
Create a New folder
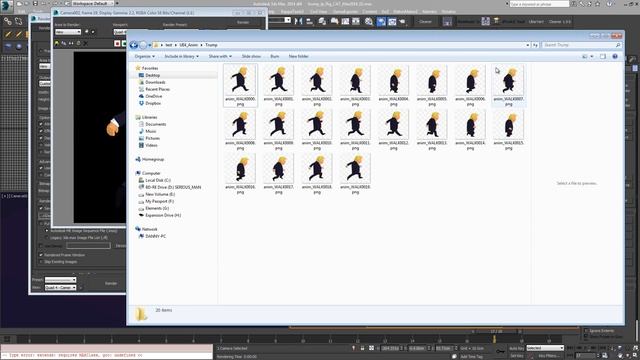pyautogui.click(x=298, y=56)
